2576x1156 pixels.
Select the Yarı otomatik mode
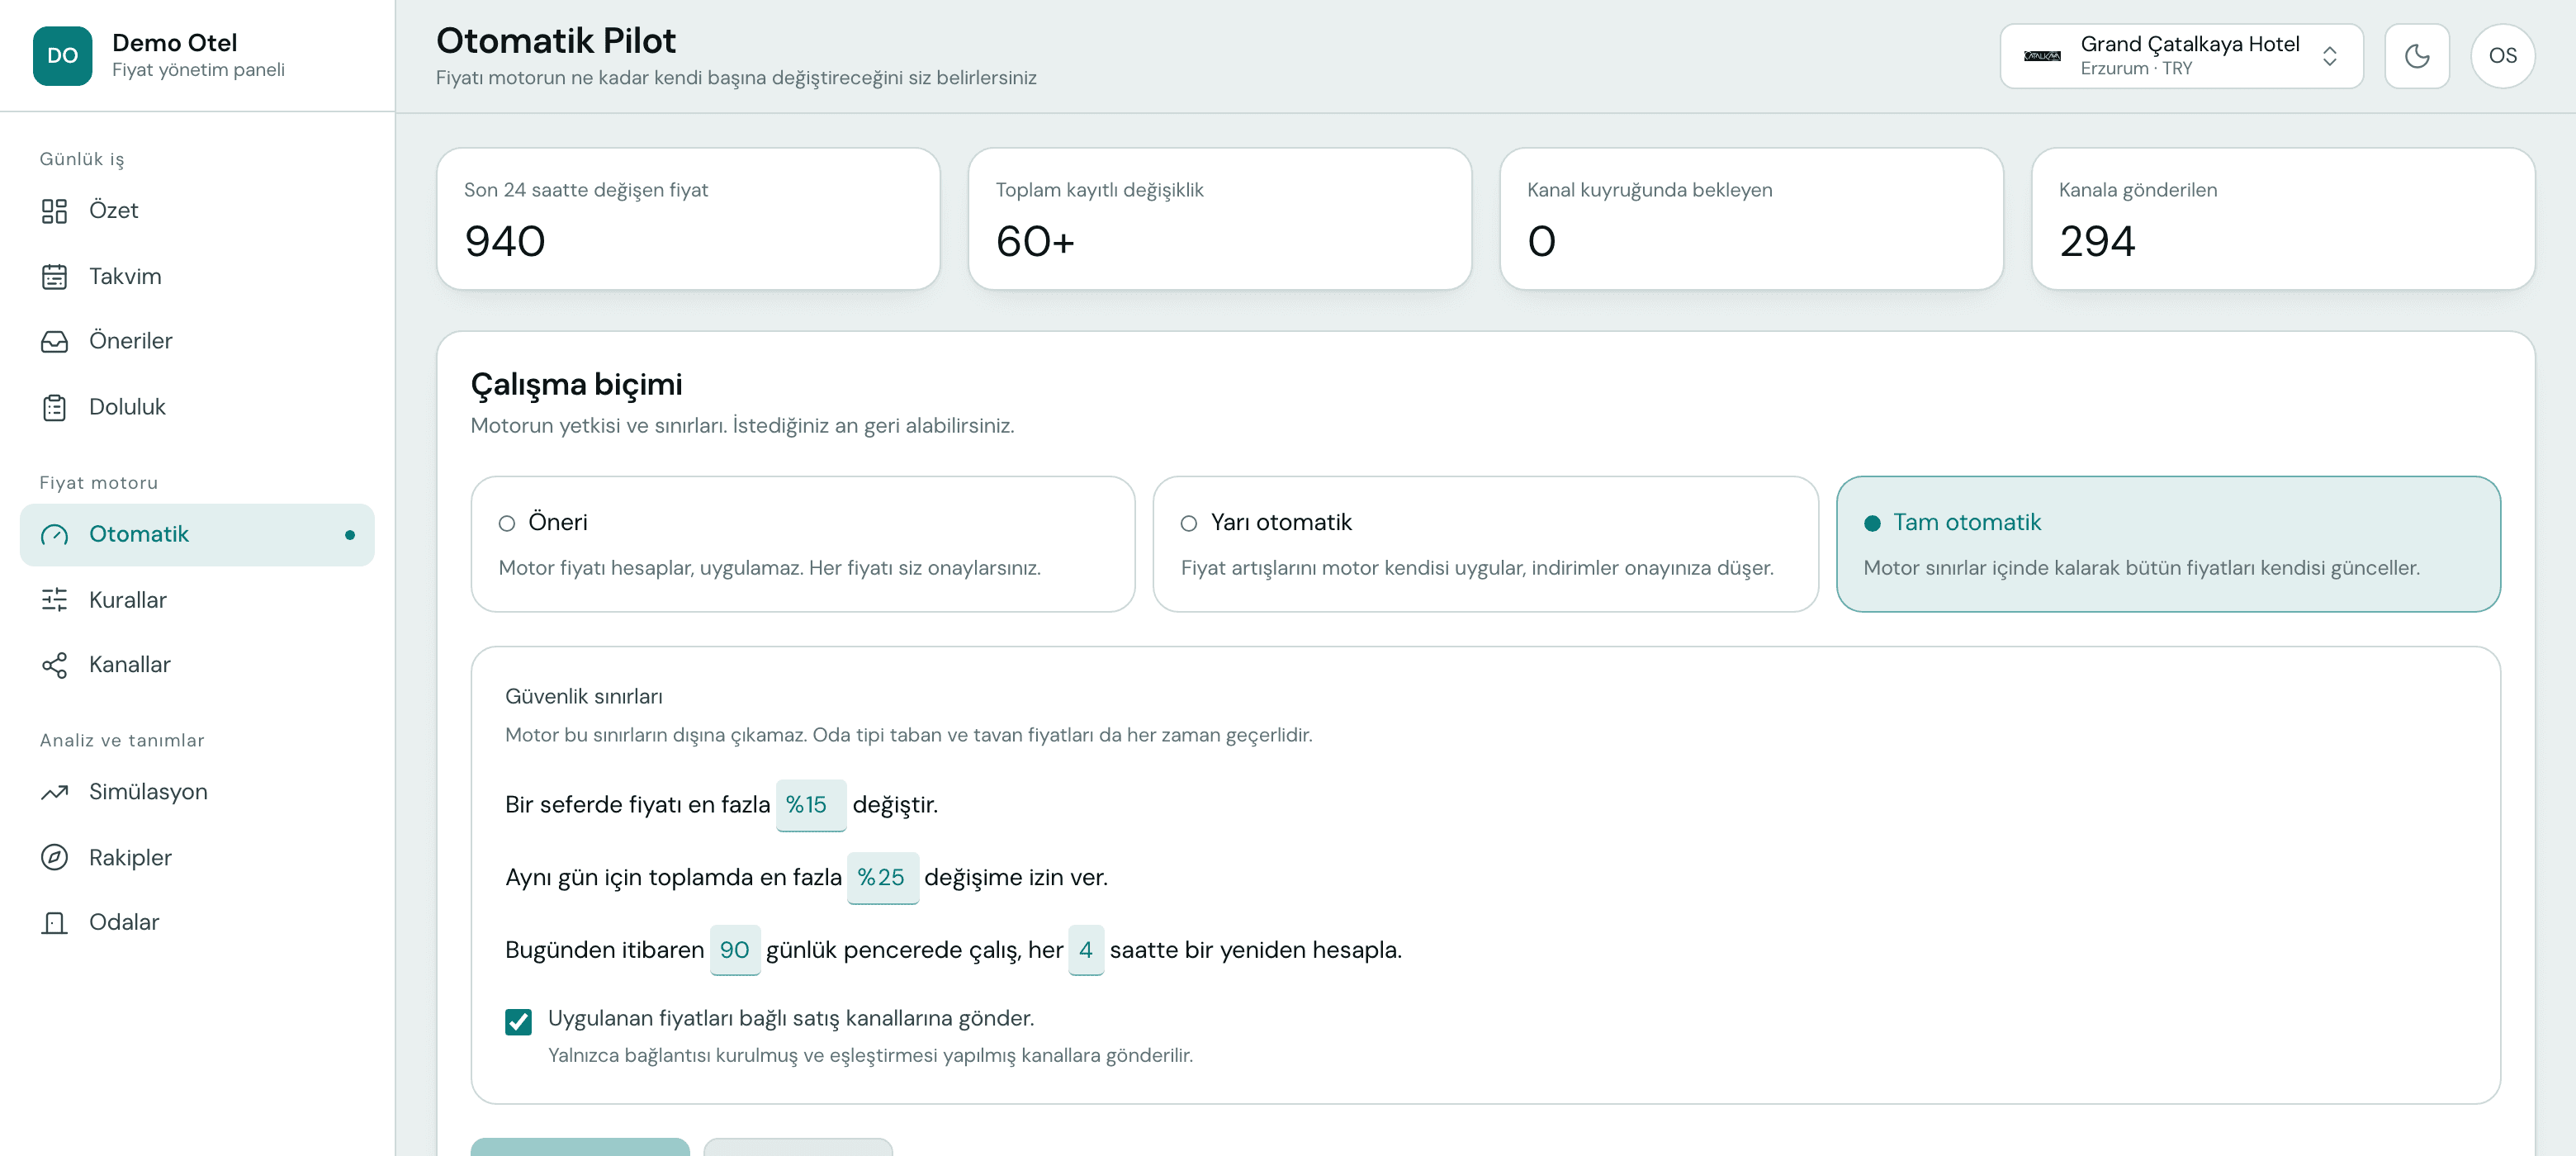[x=1485, y=544]
